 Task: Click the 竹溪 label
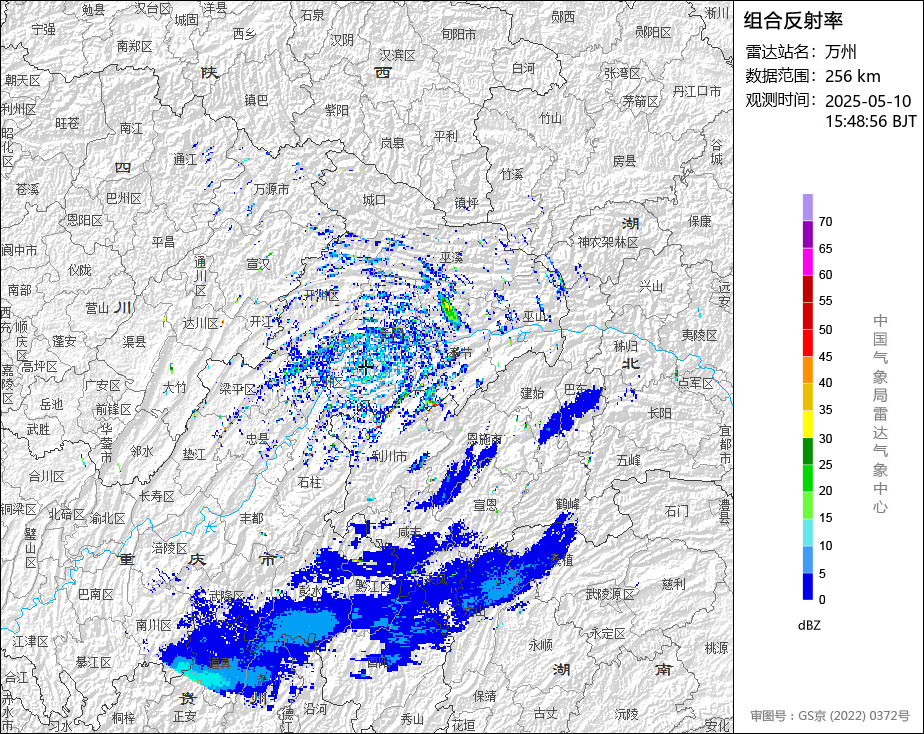click(512, 174)
